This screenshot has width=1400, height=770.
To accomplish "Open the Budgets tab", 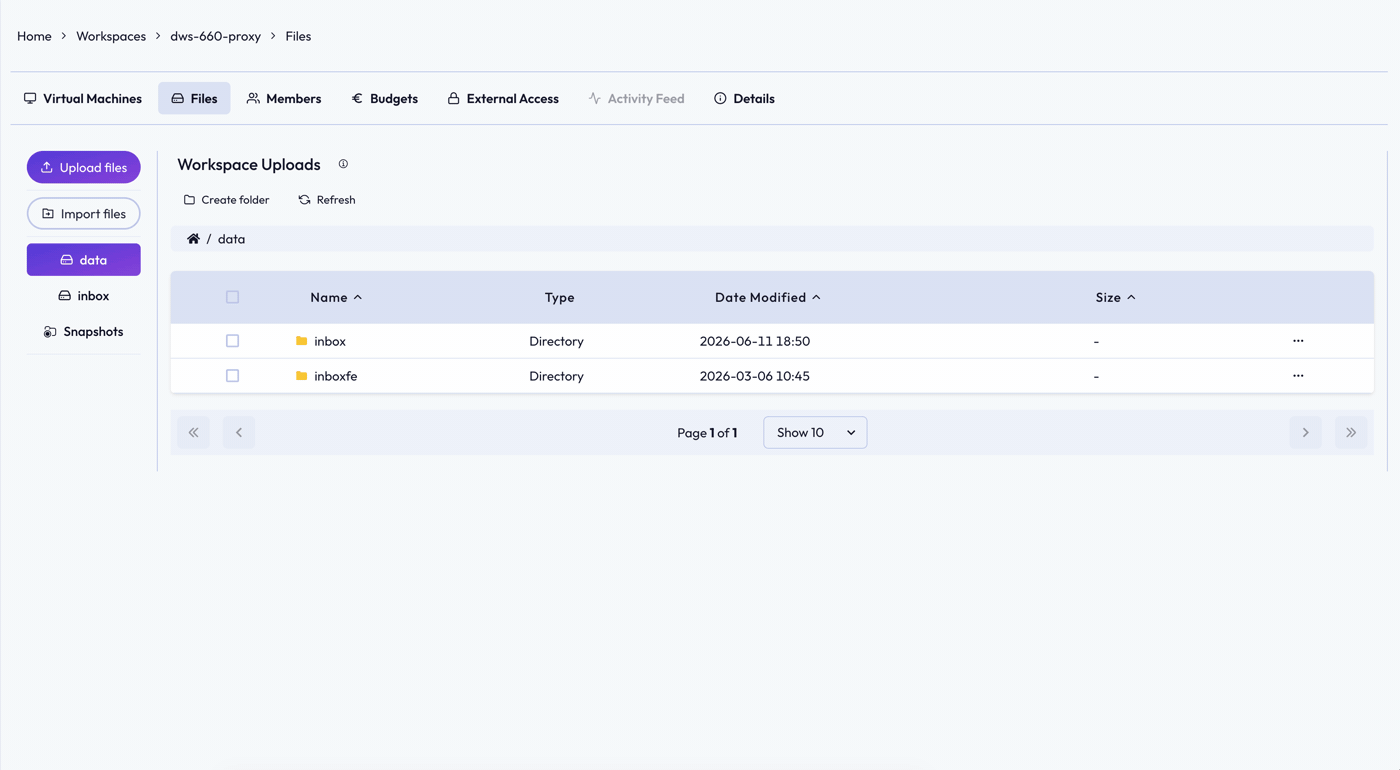I will click(385, 98).
